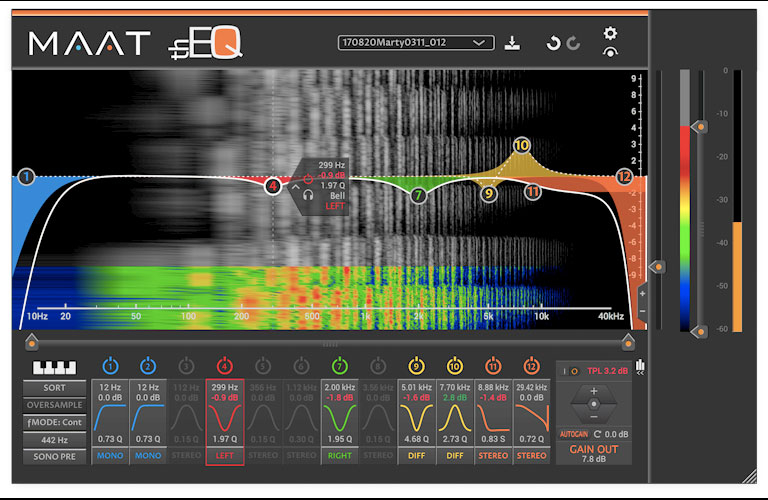
Task: Click the SONO PRE button
Action: pos(56,456)
